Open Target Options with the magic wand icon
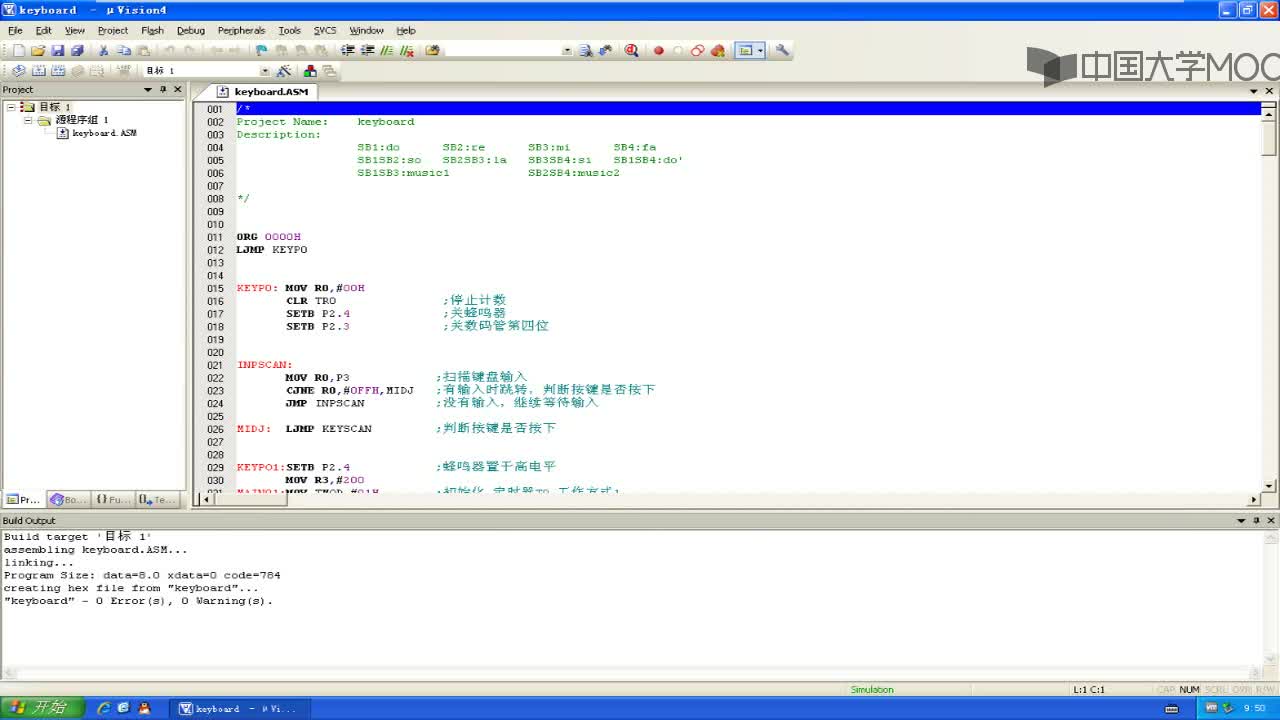This screenshot has width=1280, height=720. pos(283,71)
